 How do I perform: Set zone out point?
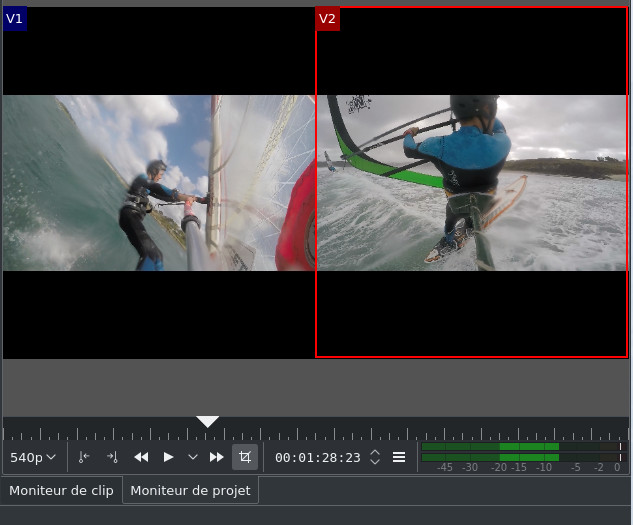pyautogui.click(x=112, y=457)
